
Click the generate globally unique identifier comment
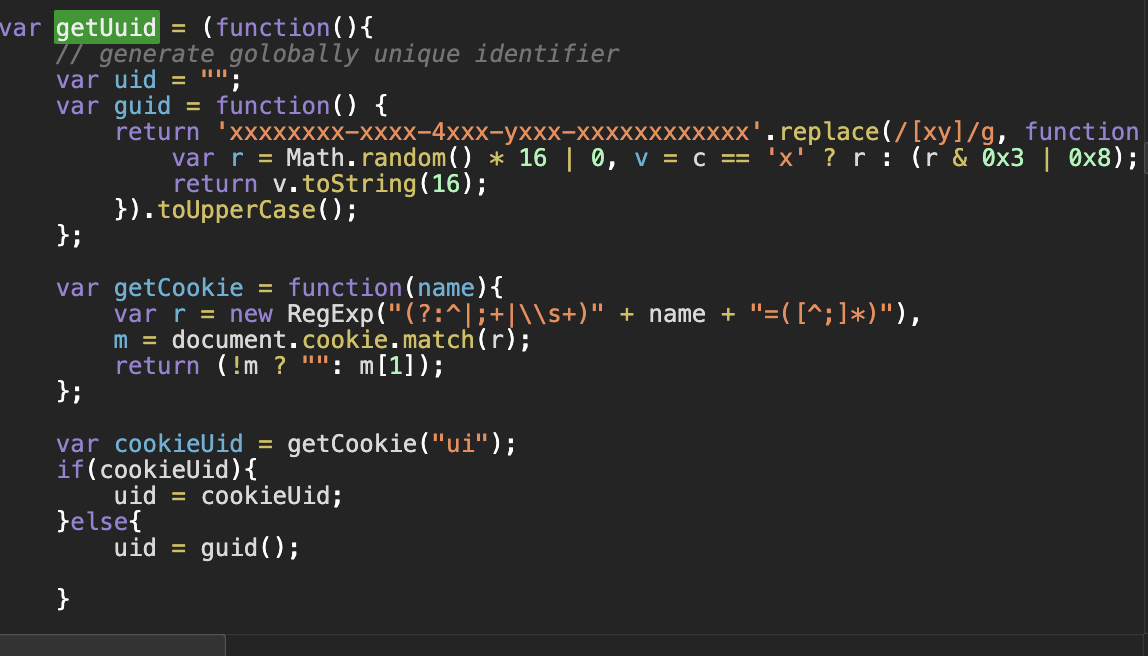coord(335,53)
